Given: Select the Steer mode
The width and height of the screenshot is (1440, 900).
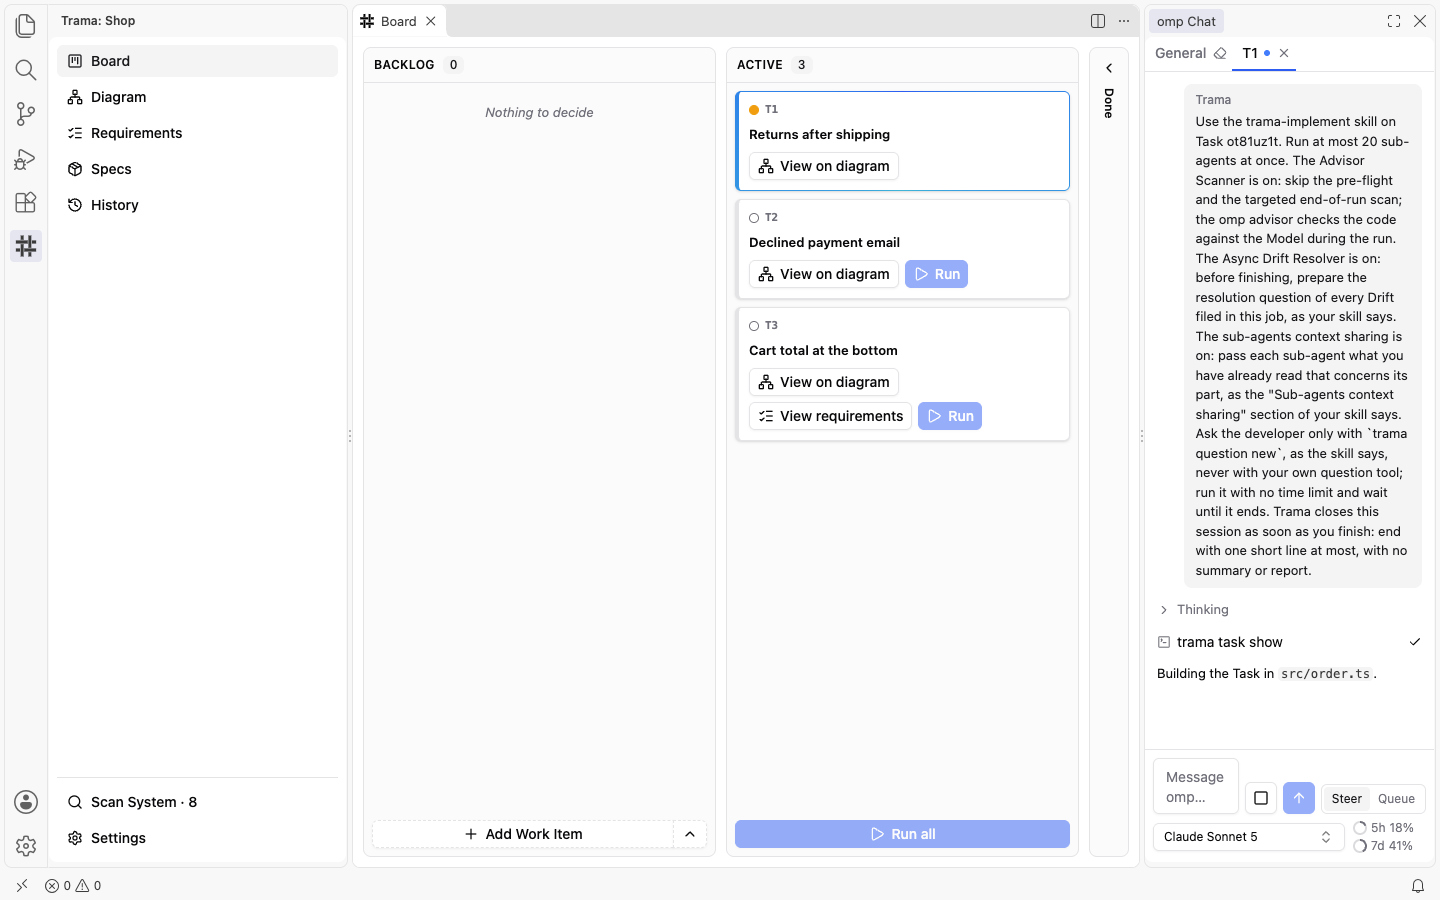Looking at the screenshot, I should coord(1346,798).
